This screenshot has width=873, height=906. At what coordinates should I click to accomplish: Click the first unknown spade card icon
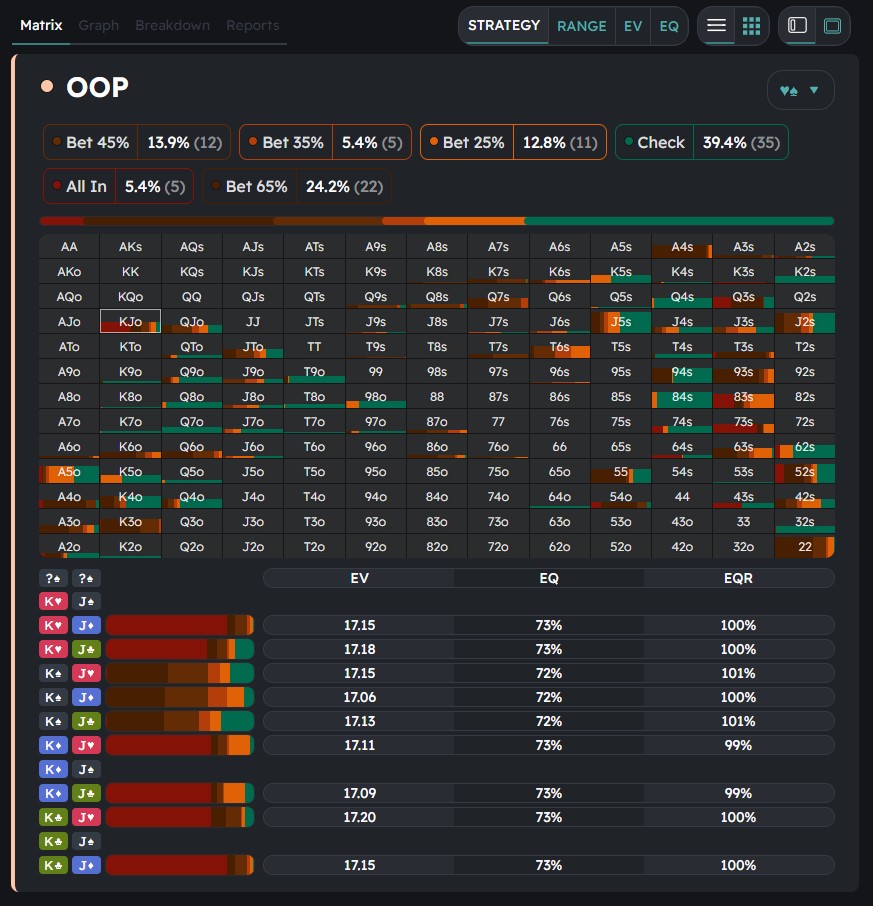(53, 578)
